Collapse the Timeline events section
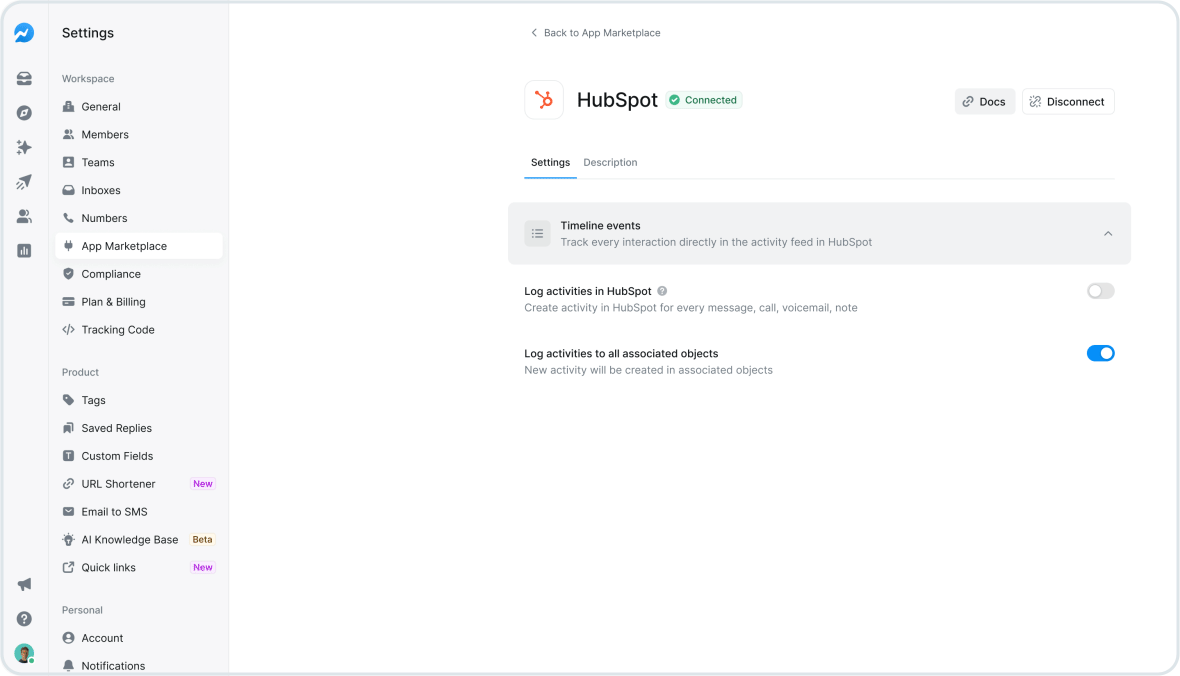 (1108, 233)
